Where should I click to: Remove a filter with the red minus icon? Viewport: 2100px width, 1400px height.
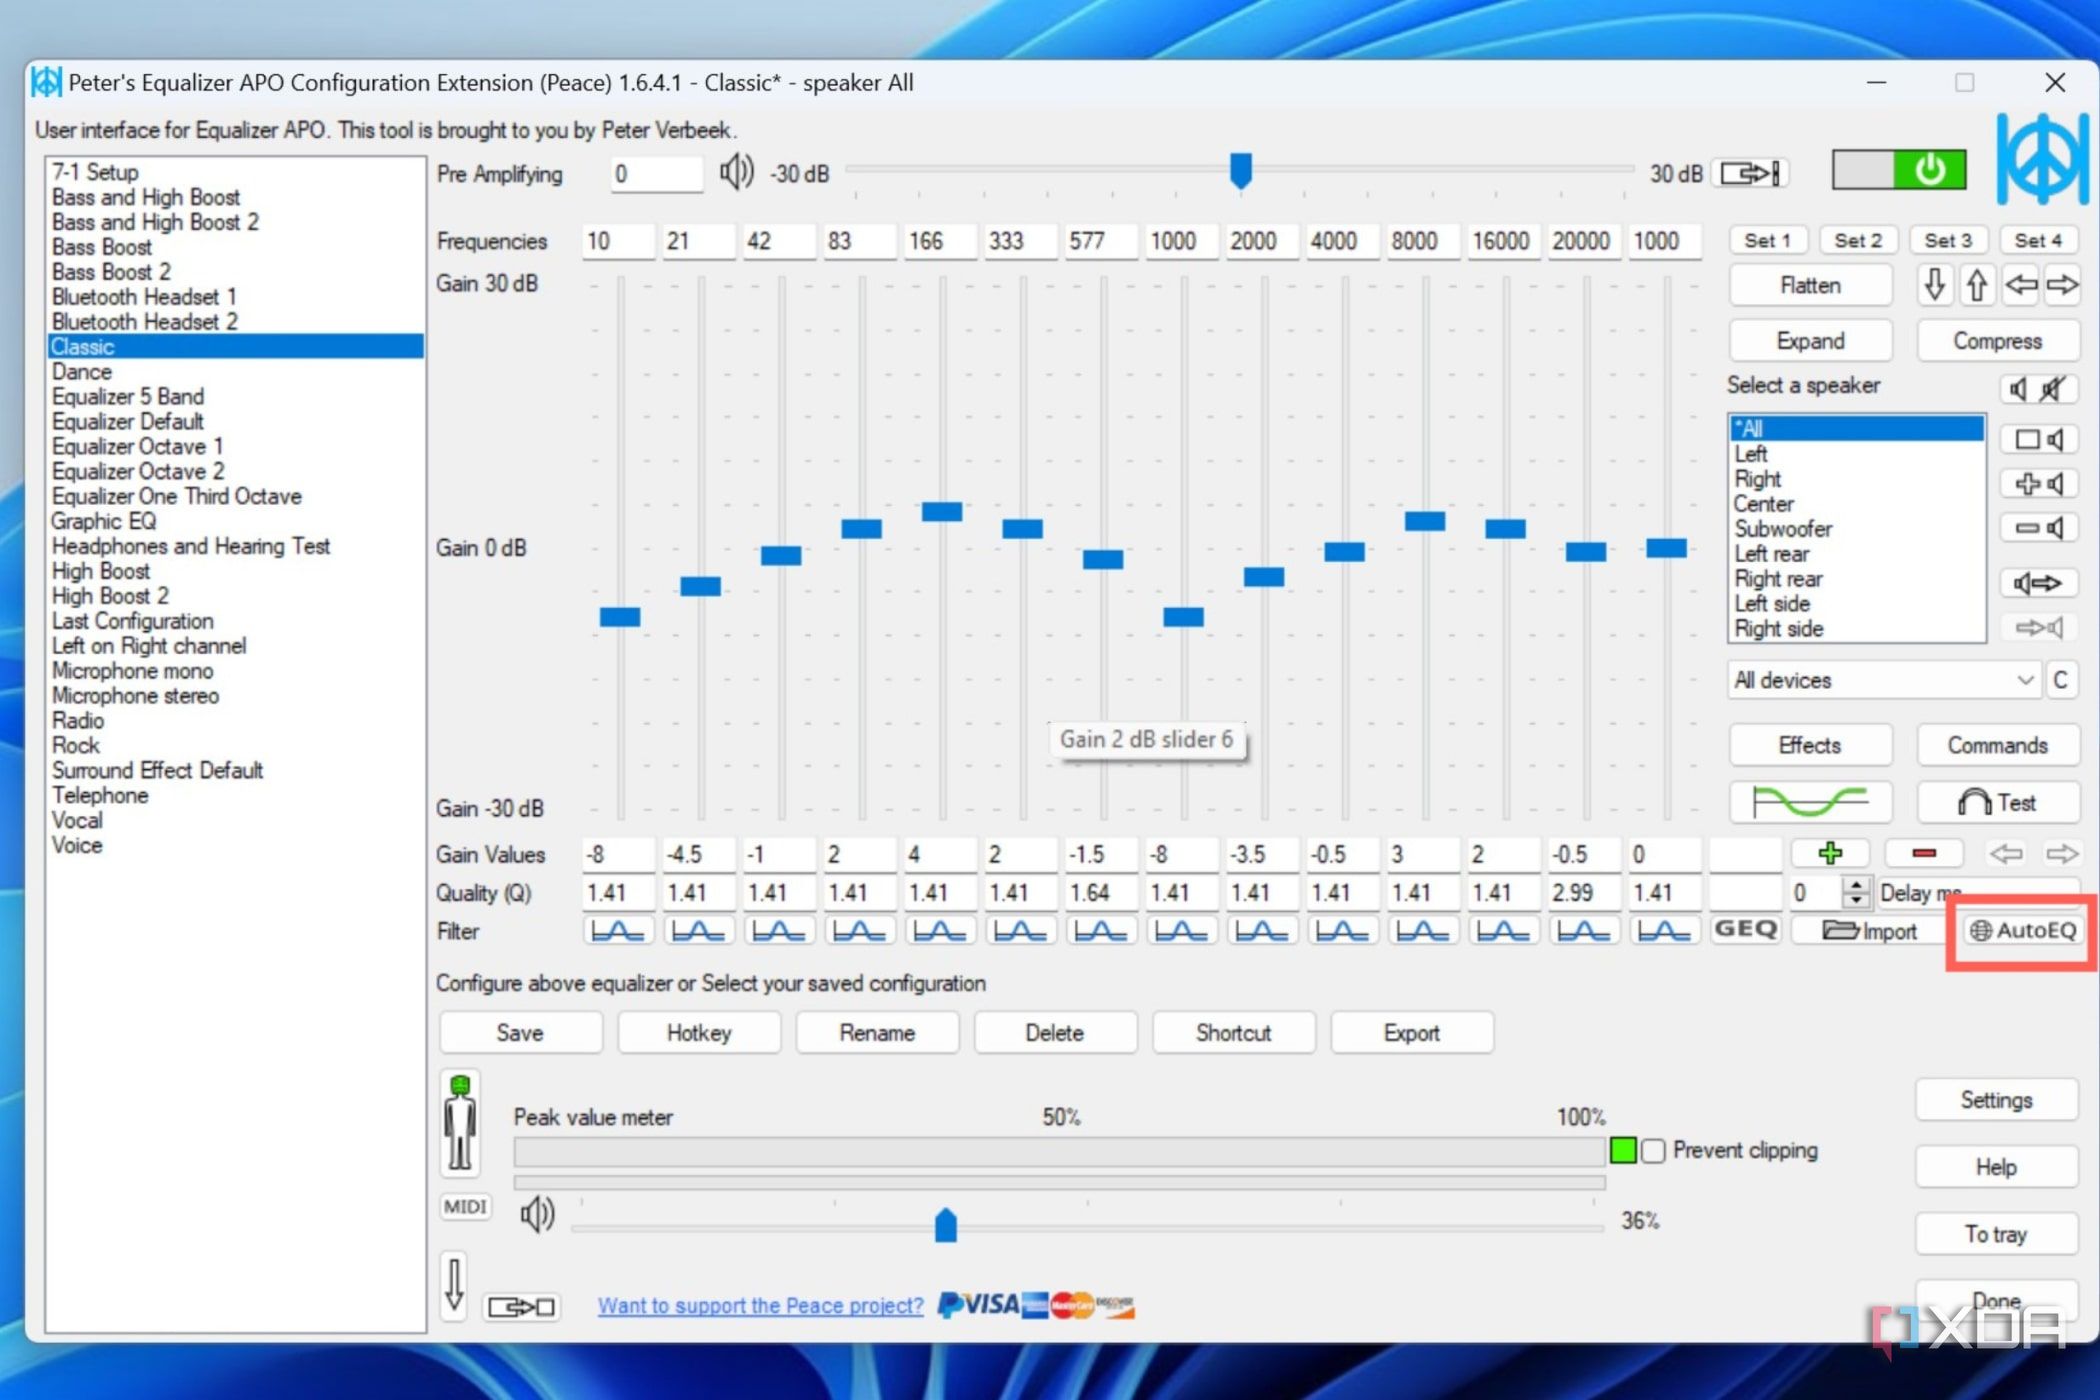(x=1922, y=852)
